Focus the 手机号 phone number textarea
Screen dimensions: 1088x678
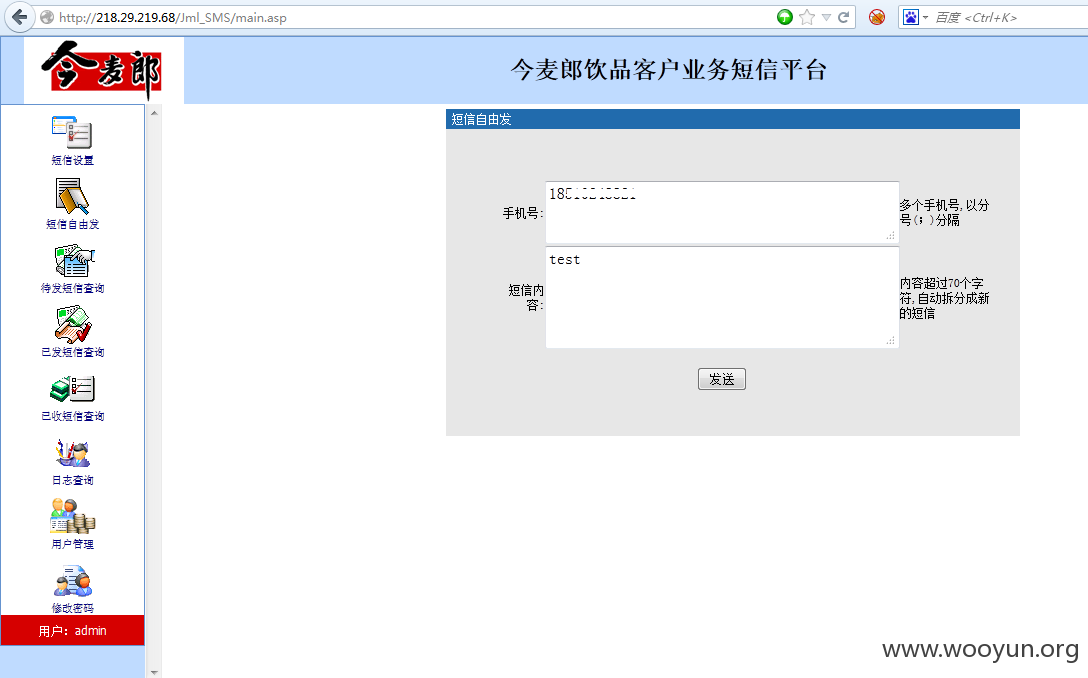click(722, 212)
